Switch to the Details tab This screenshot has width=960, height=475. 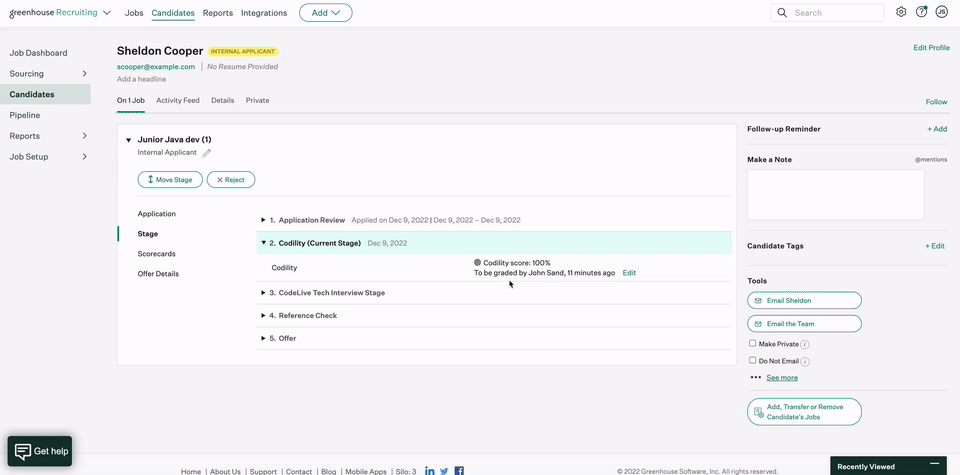[x=223, y=100]
